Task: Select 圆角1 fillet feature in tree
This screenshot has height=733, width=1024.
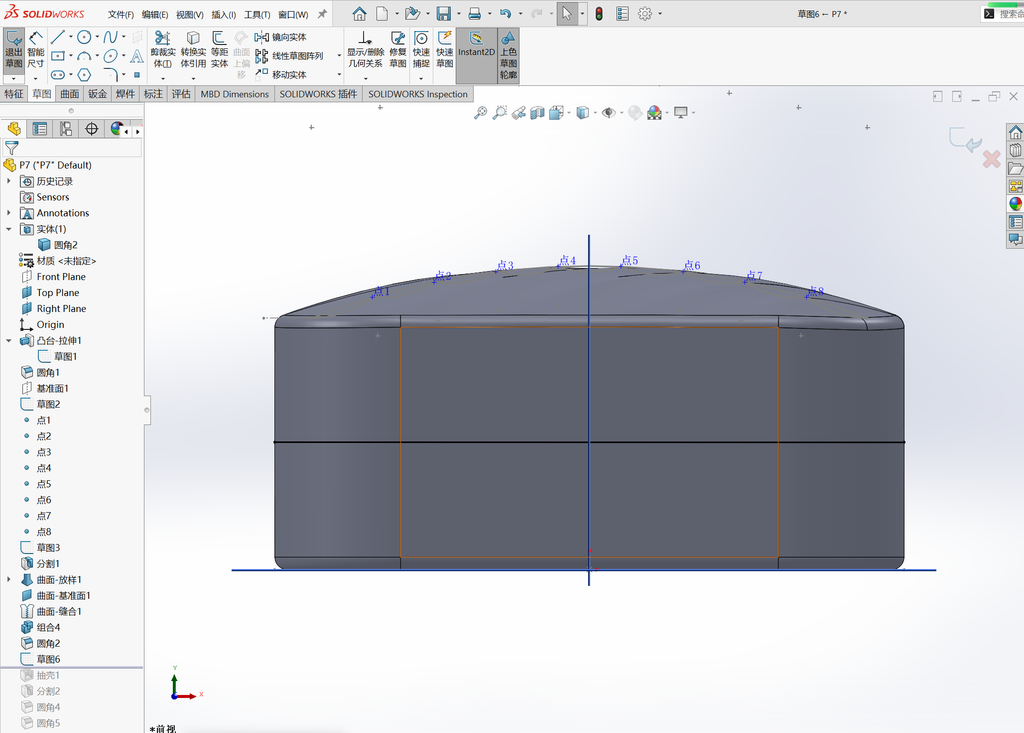Action: [48, 372]
